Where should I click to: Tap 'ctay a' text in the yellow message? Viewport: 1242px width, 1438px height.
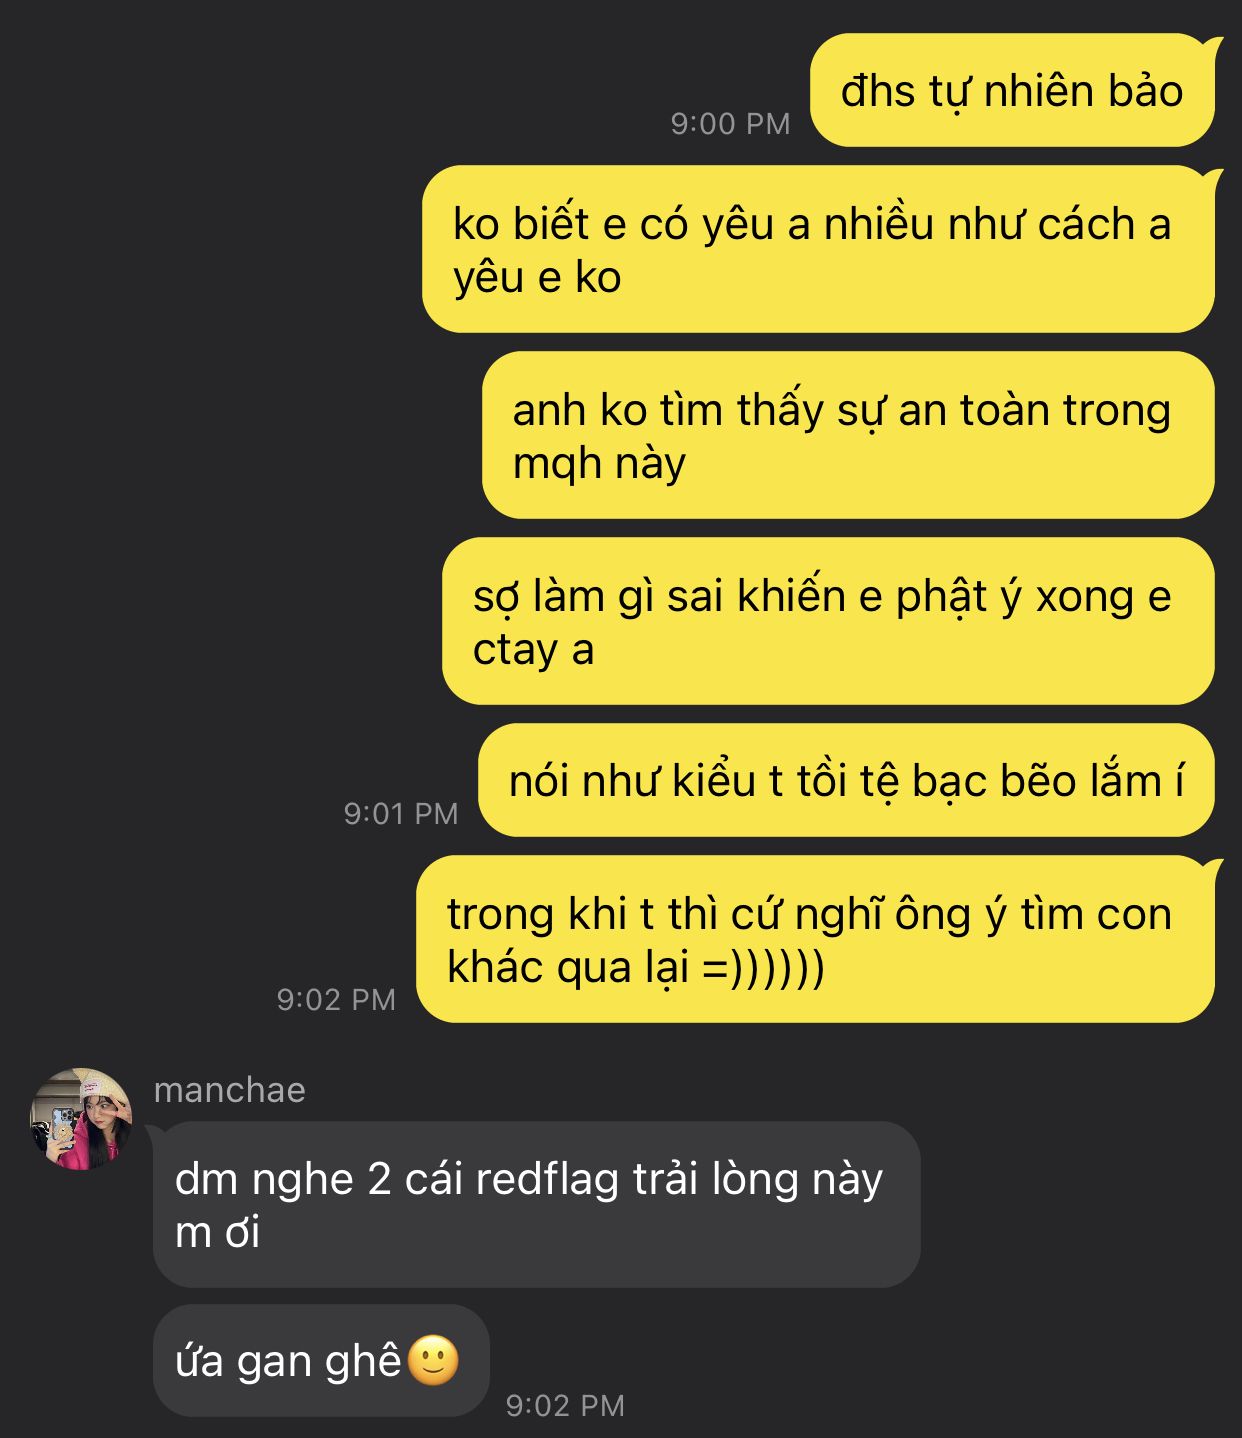point(533,650)
